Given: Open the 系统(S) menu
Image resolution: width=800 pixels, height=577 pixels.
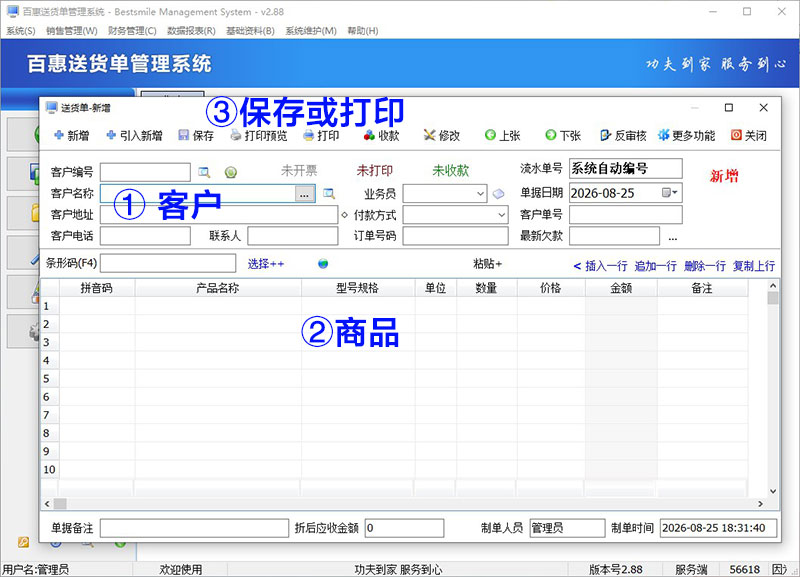Looking at the screenshot, I should (21, 31).
